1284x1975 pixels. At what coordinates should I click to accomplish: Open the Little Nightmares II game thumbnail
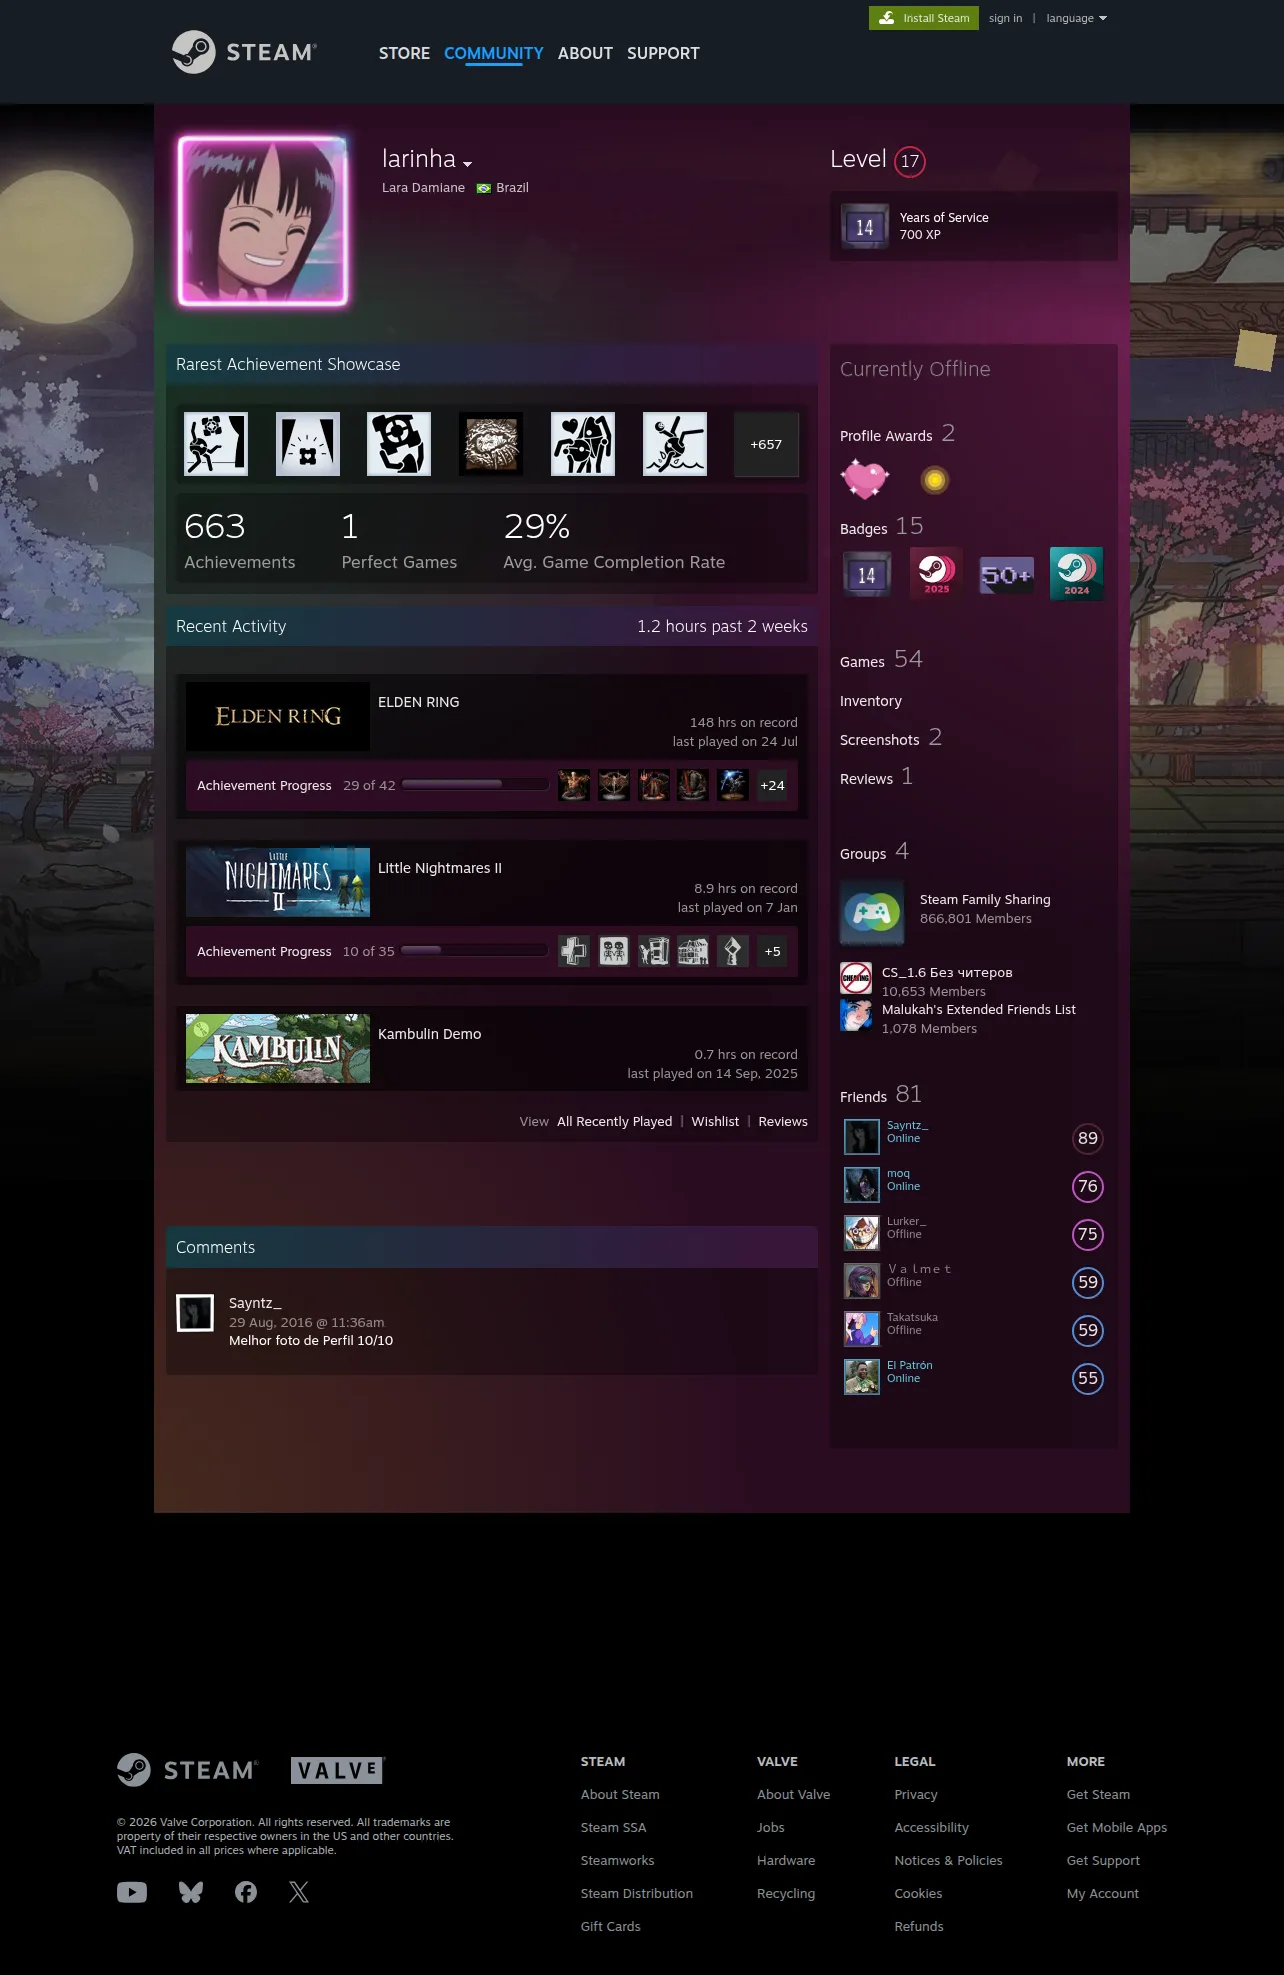pos(278,882)
